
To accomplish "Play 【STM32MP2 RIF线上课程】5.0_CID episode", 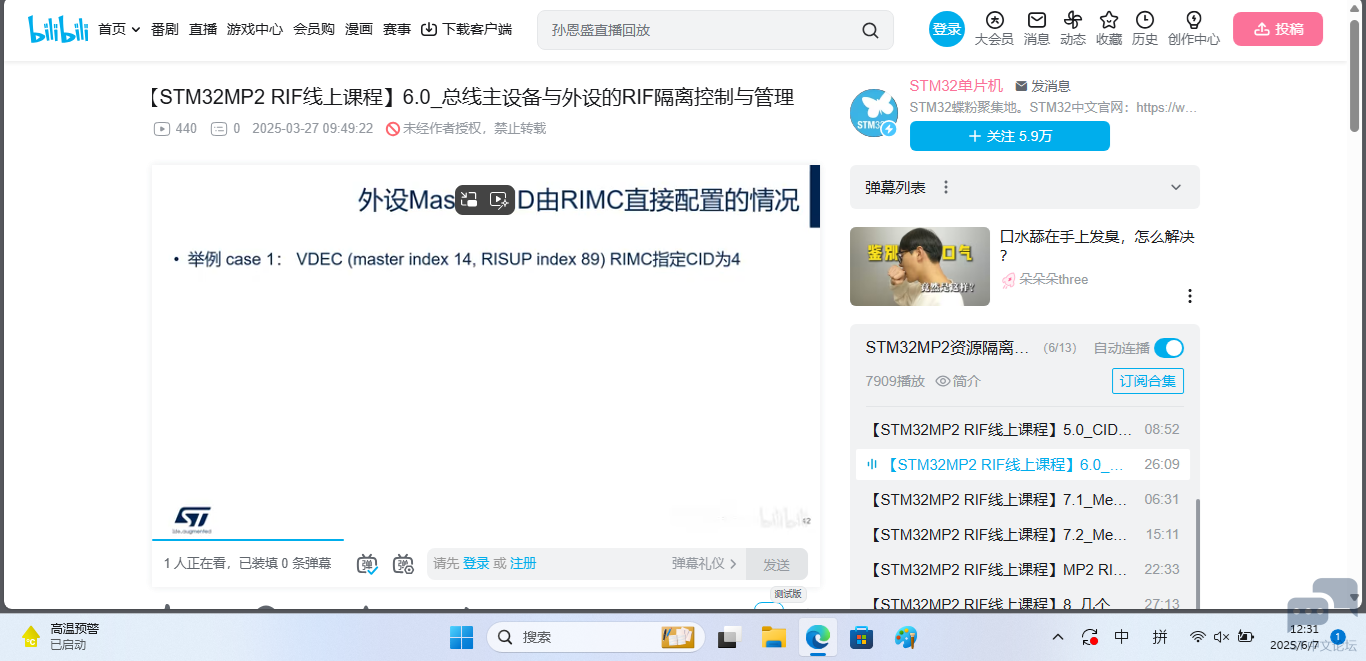I will [1024, 429].
